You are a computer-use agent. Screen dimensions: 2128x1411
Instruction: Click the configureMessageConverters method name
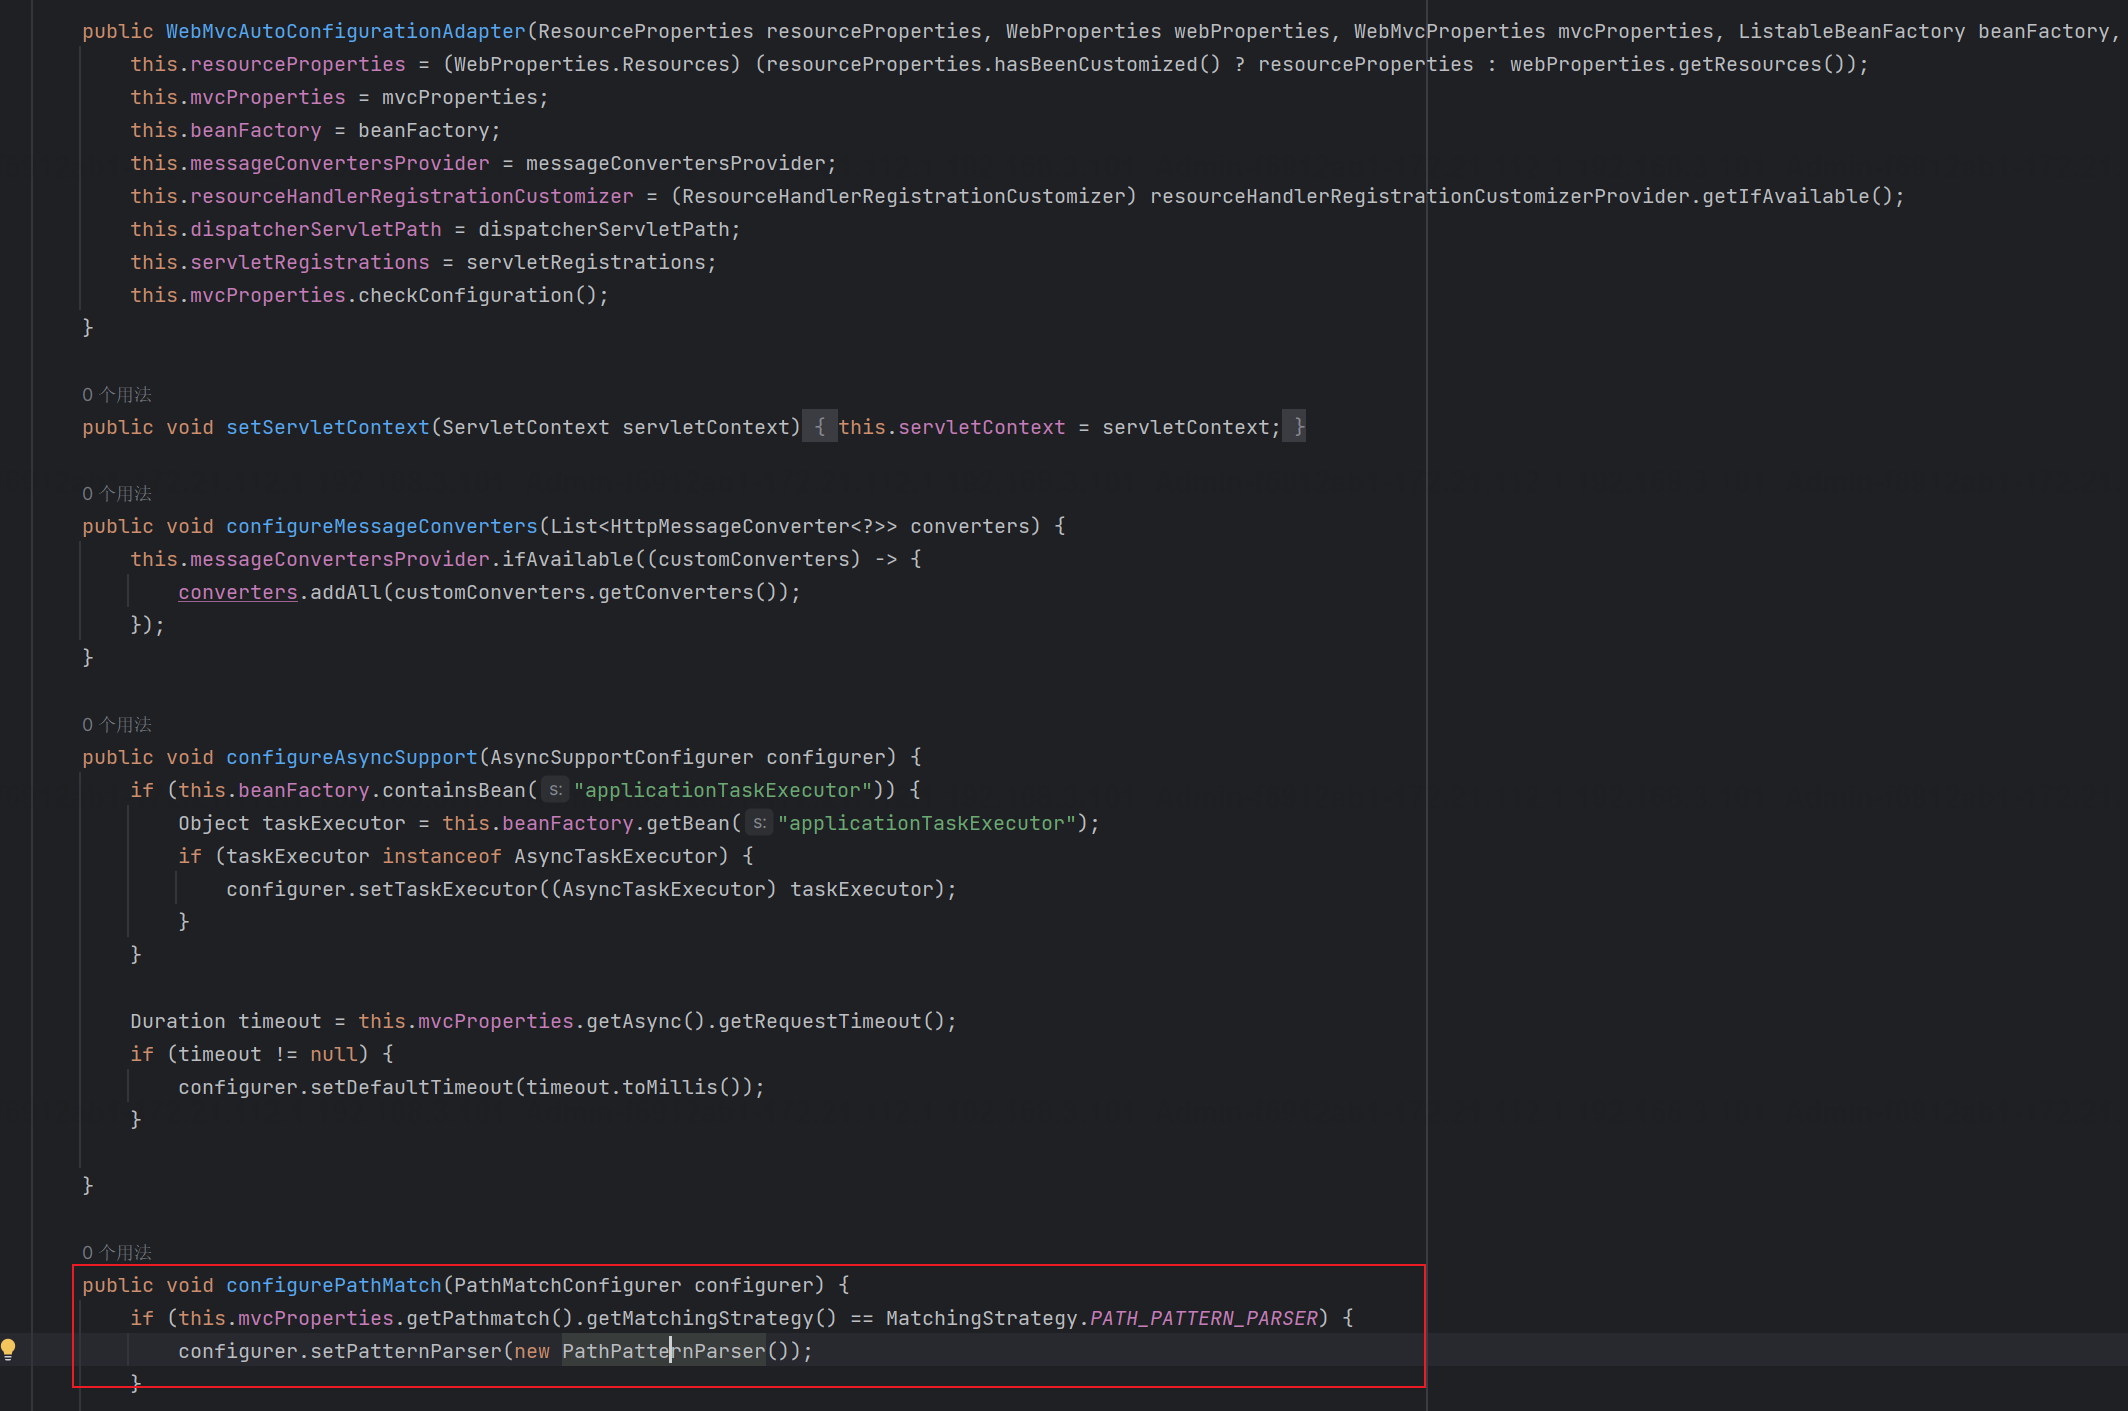click(x=382, y=526)
